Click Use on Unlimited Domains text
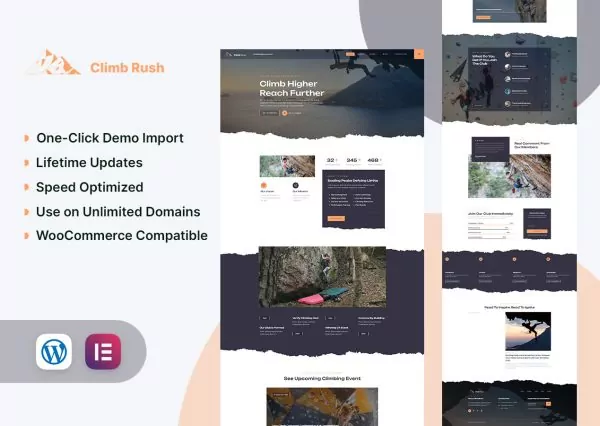This screenshot has width=600, height=426. [x=118, y=212]
